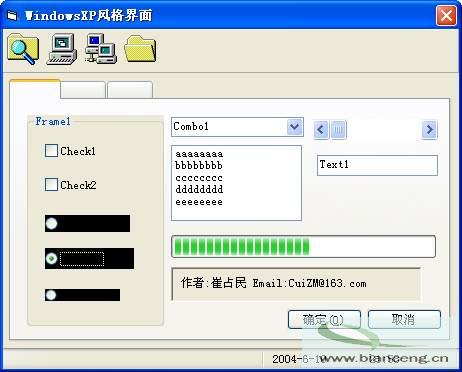Switch to the third blank tab

pyautogui.click(x=130, y=90)
